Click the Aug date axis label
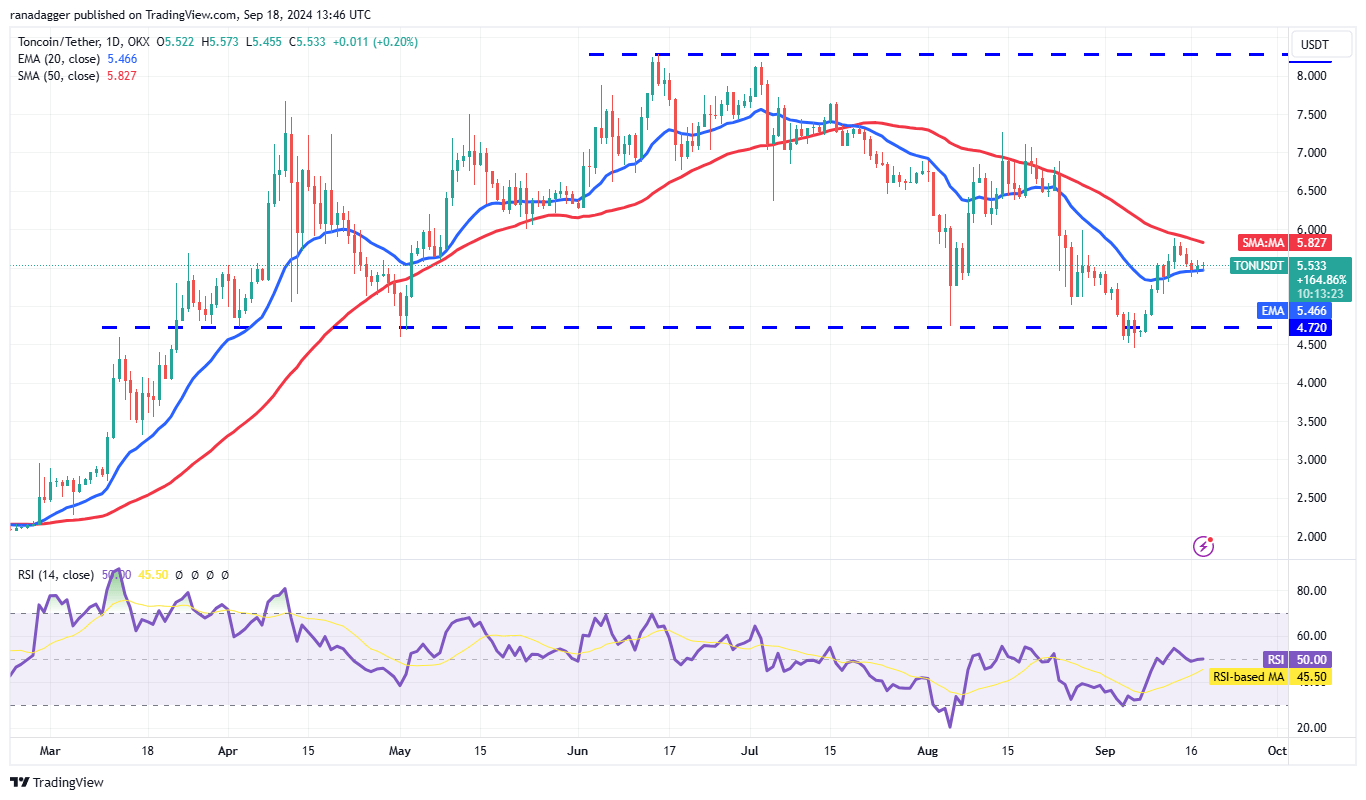The width and height of the screenshot is (1366, 800). click(928, 750)
